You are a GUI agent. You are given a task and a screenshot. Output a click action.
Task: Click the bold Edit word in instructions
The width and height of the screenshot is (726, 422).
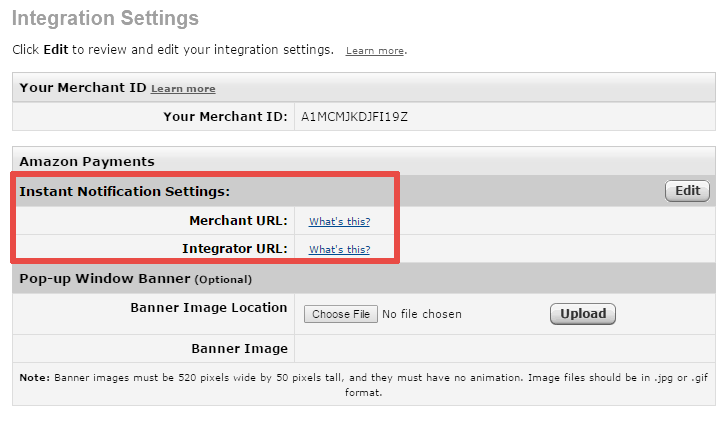pyautogui.click(x=56, y=50)
